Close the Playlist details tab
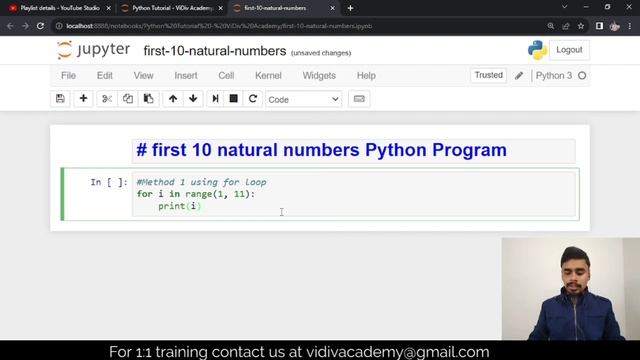 pyautogui.click(x=109, y=8)
